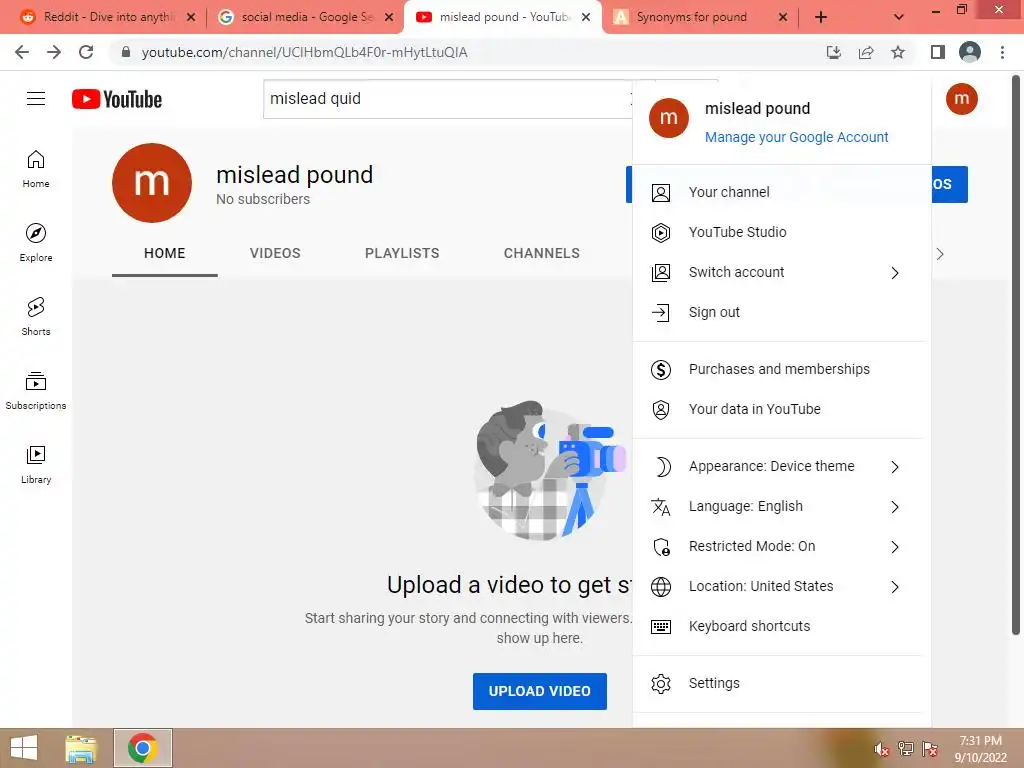
Task: Click the account avatar in the top right
Action: pos(961,99)
